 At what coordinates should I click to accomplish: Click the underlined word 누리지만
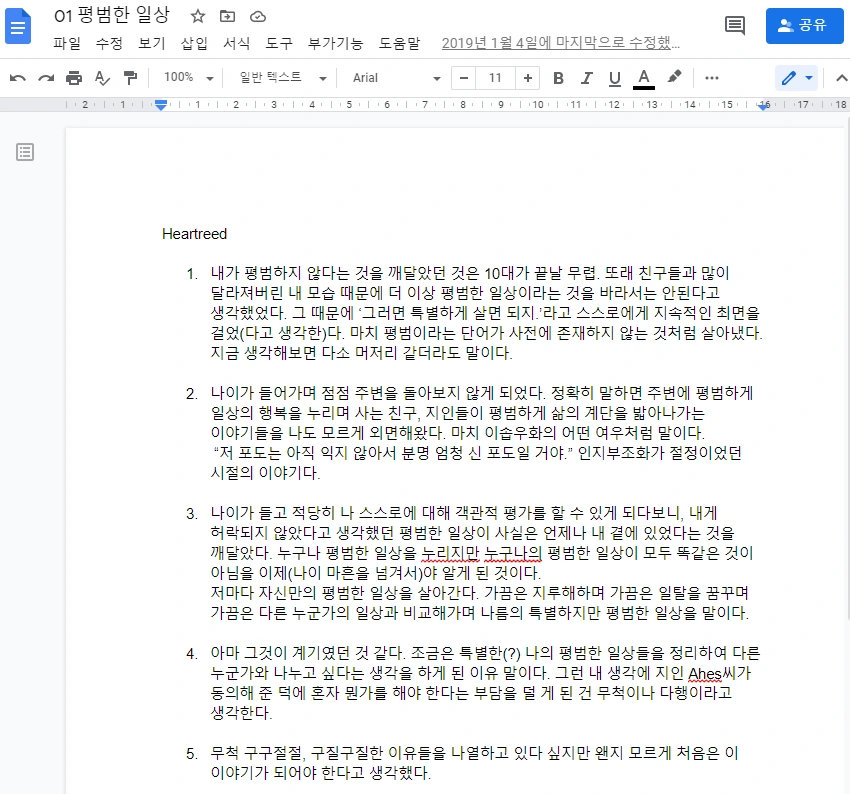tap(450, 553)
